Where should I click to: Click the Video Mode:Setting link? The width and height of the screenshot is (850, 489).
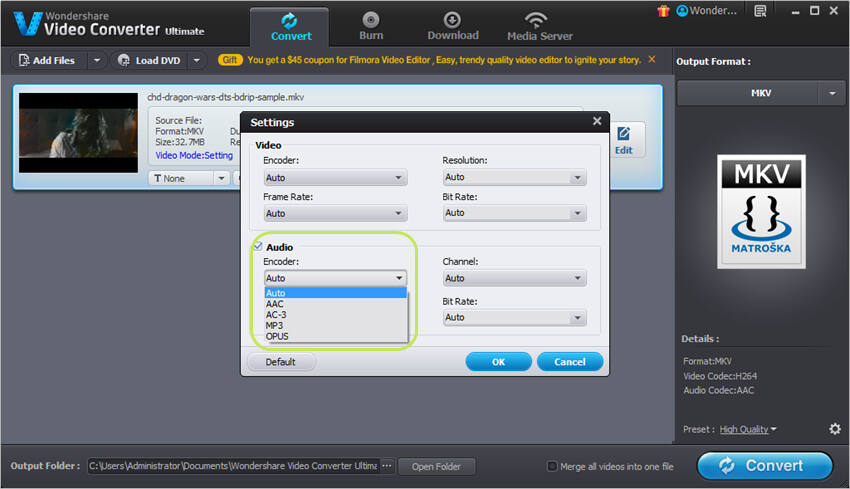[x=194, y=156]
